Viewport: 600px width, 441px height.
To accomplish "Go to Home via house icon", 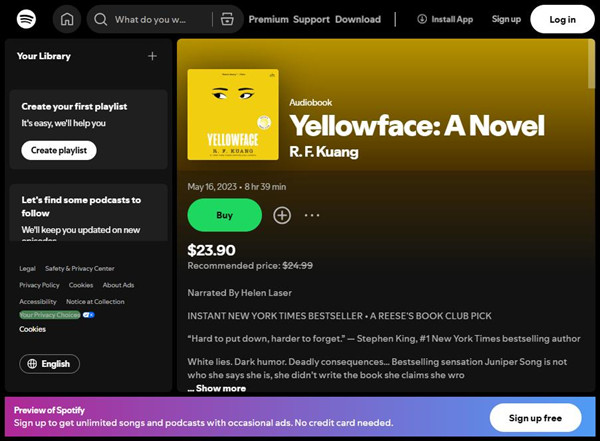I will (67, 19).
